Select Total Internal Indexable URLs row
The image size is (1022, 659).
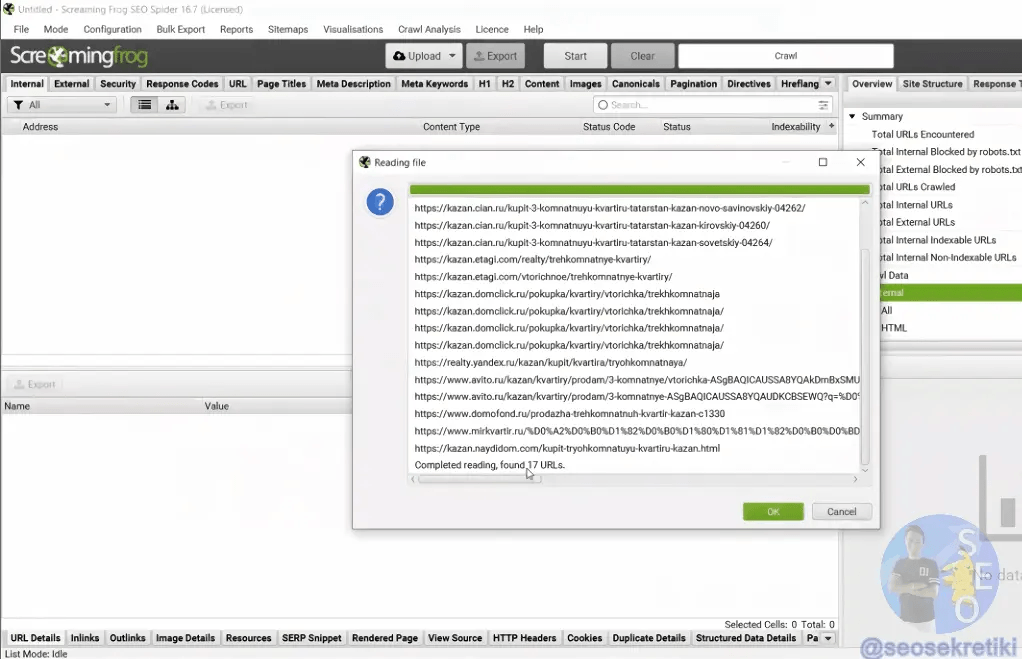coord(938,240)
